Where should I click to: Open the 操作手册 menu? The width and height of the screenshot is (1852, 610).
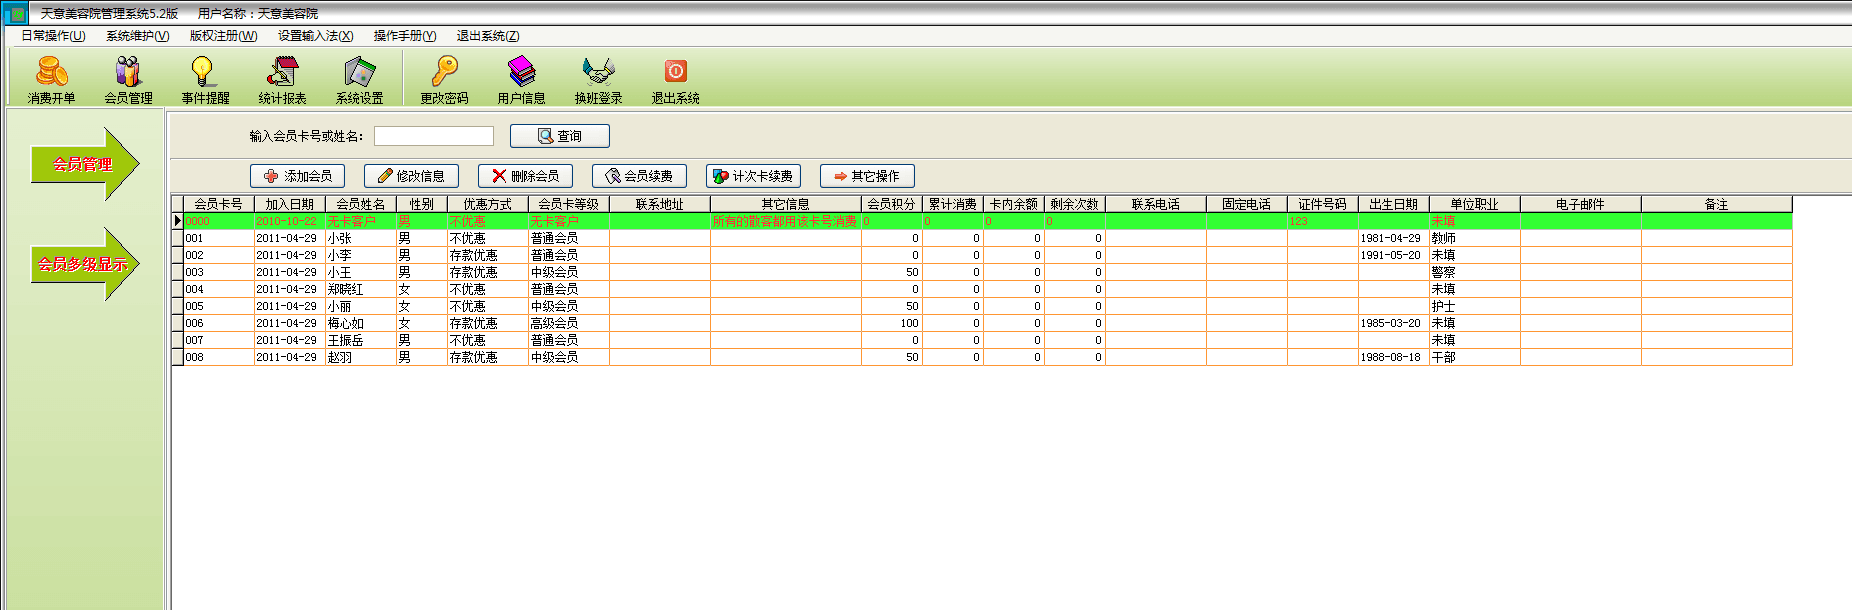click(404, 36)
